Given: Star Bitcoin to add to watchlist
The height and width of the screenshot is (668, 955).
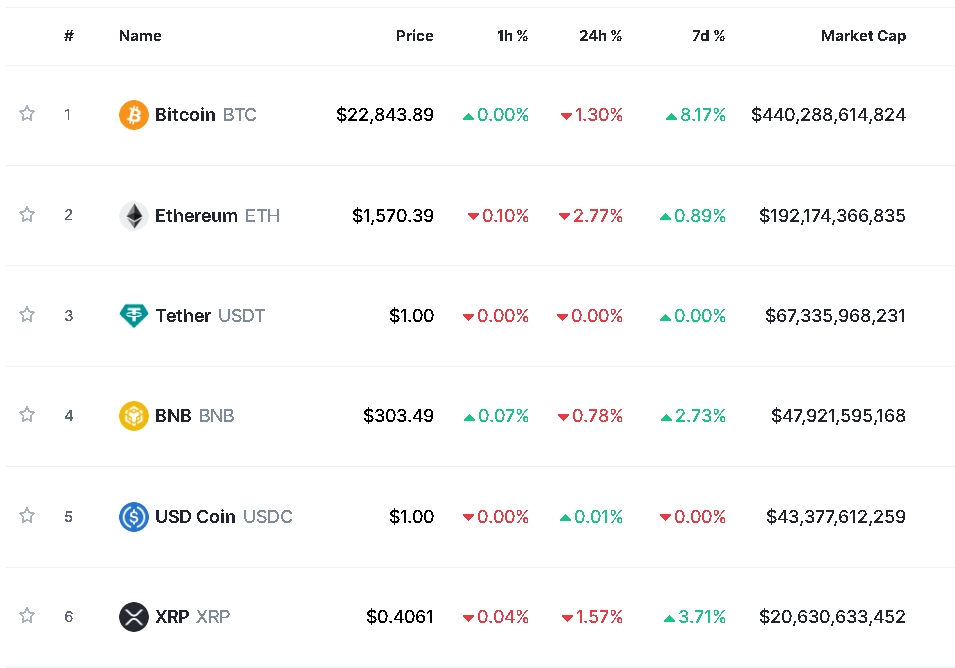Looking at the screenshot, I should (27, 114).
